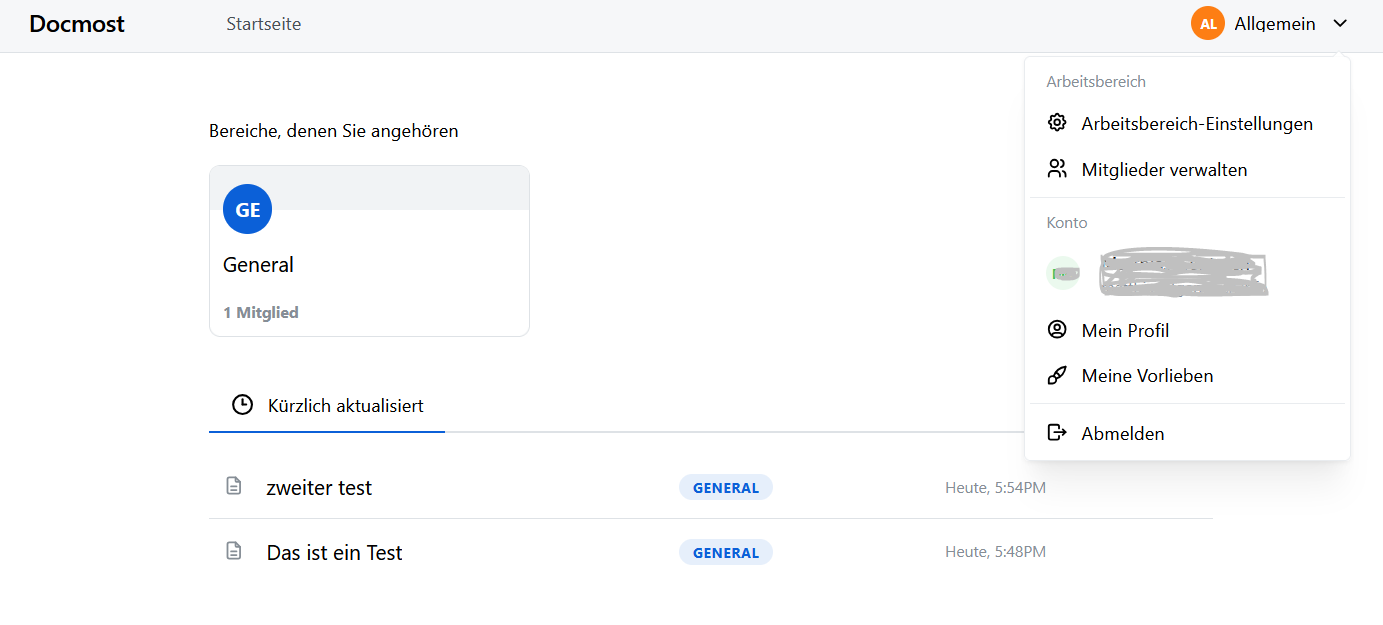Click the GENERAL badge on zweiter test

click(726, 488)
